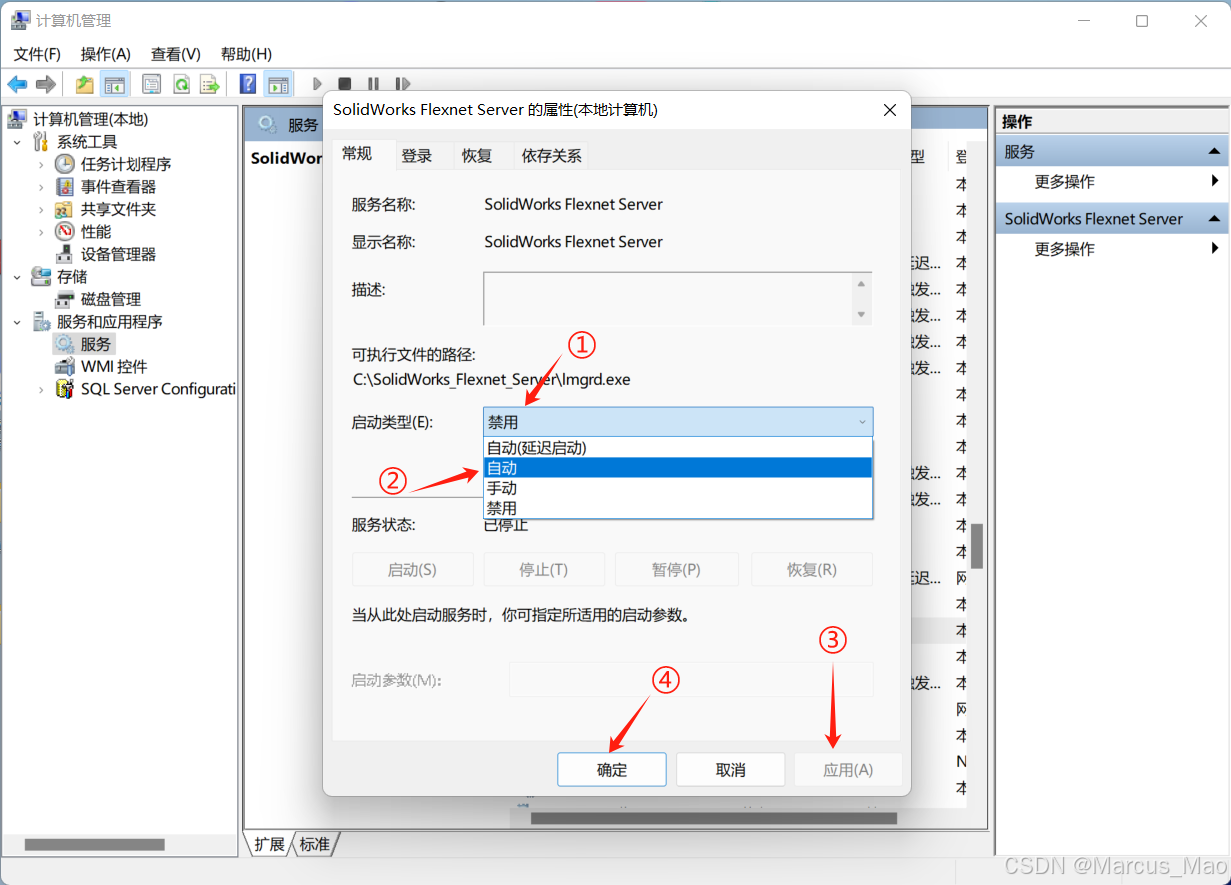
Task: Click the Event Viewer icon in the tree
Action: [x=64, y=187]
